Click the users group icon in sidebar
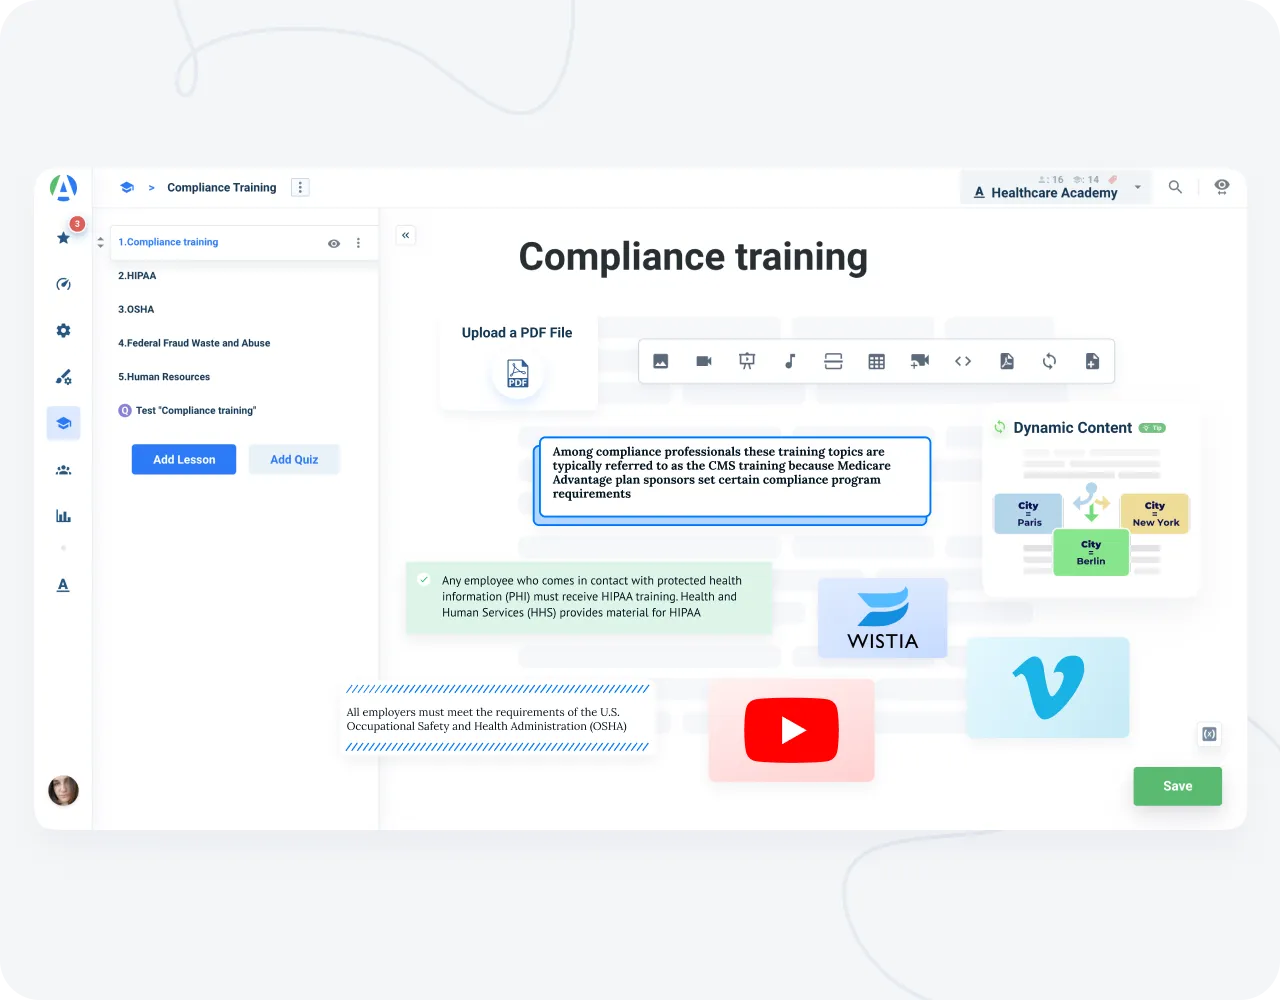Viewport: 1280px width, 1000px height. click(63, 470)
